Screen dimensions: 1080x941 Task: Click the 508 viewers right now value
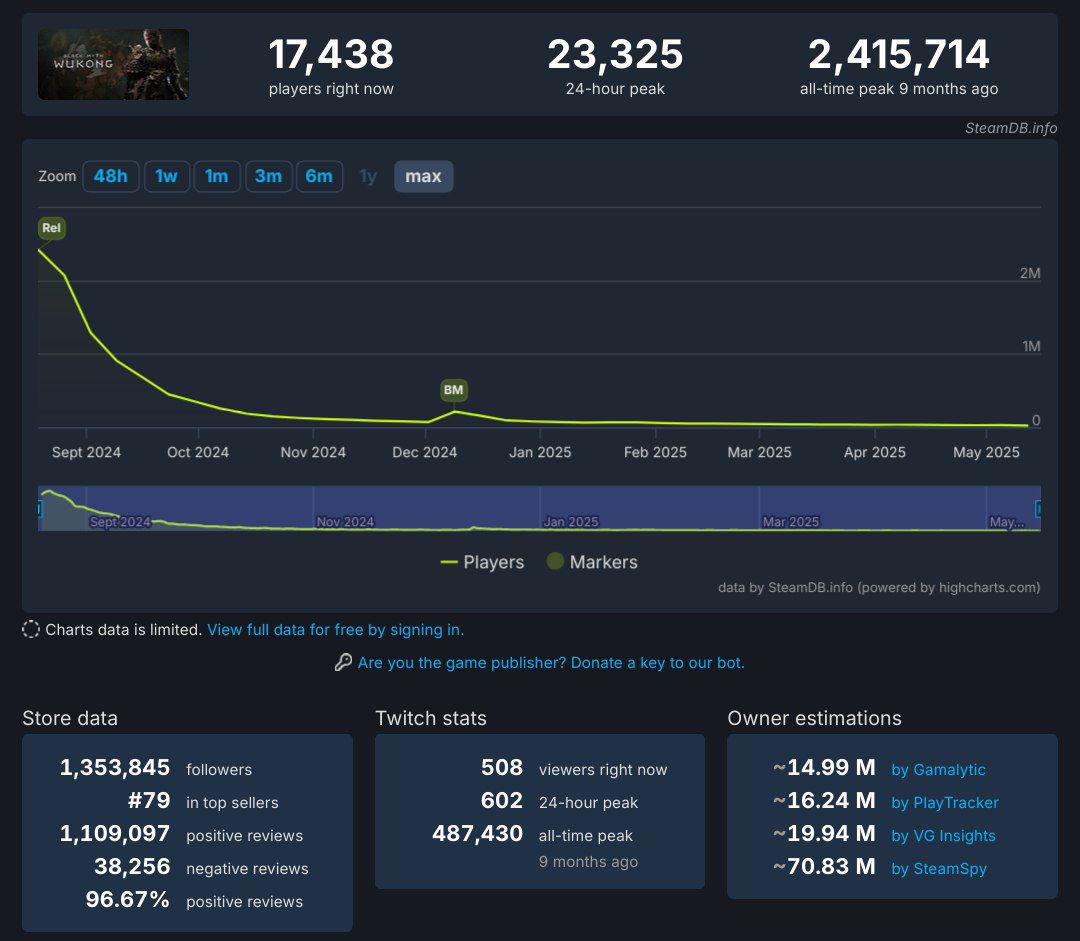tap(501, 767)
